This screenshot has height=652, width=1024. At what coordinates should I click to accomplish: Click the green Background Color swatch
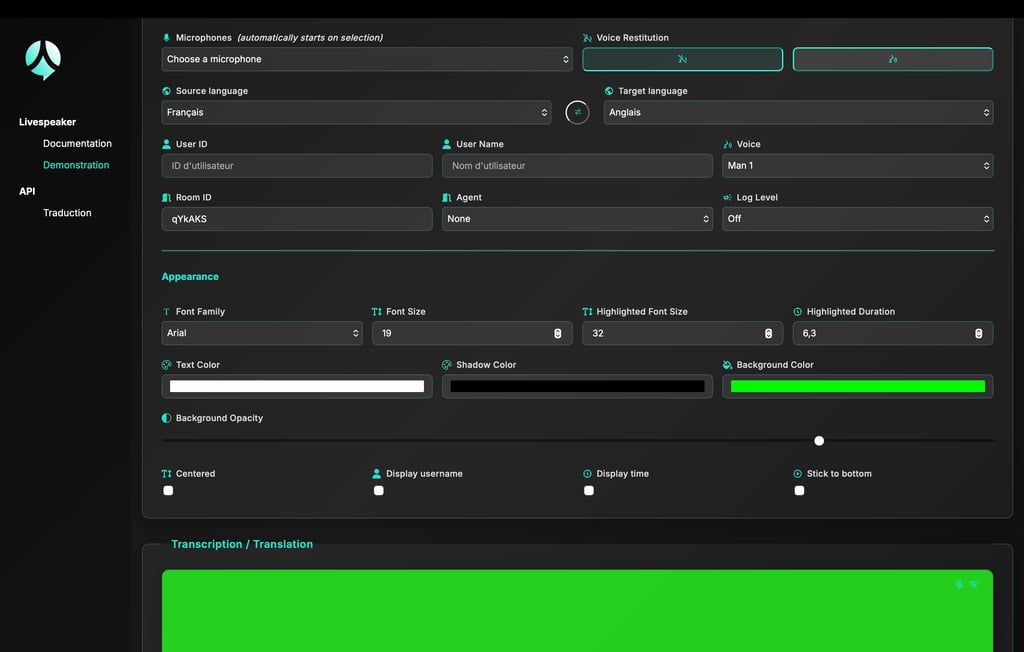(x=857, y=386)
